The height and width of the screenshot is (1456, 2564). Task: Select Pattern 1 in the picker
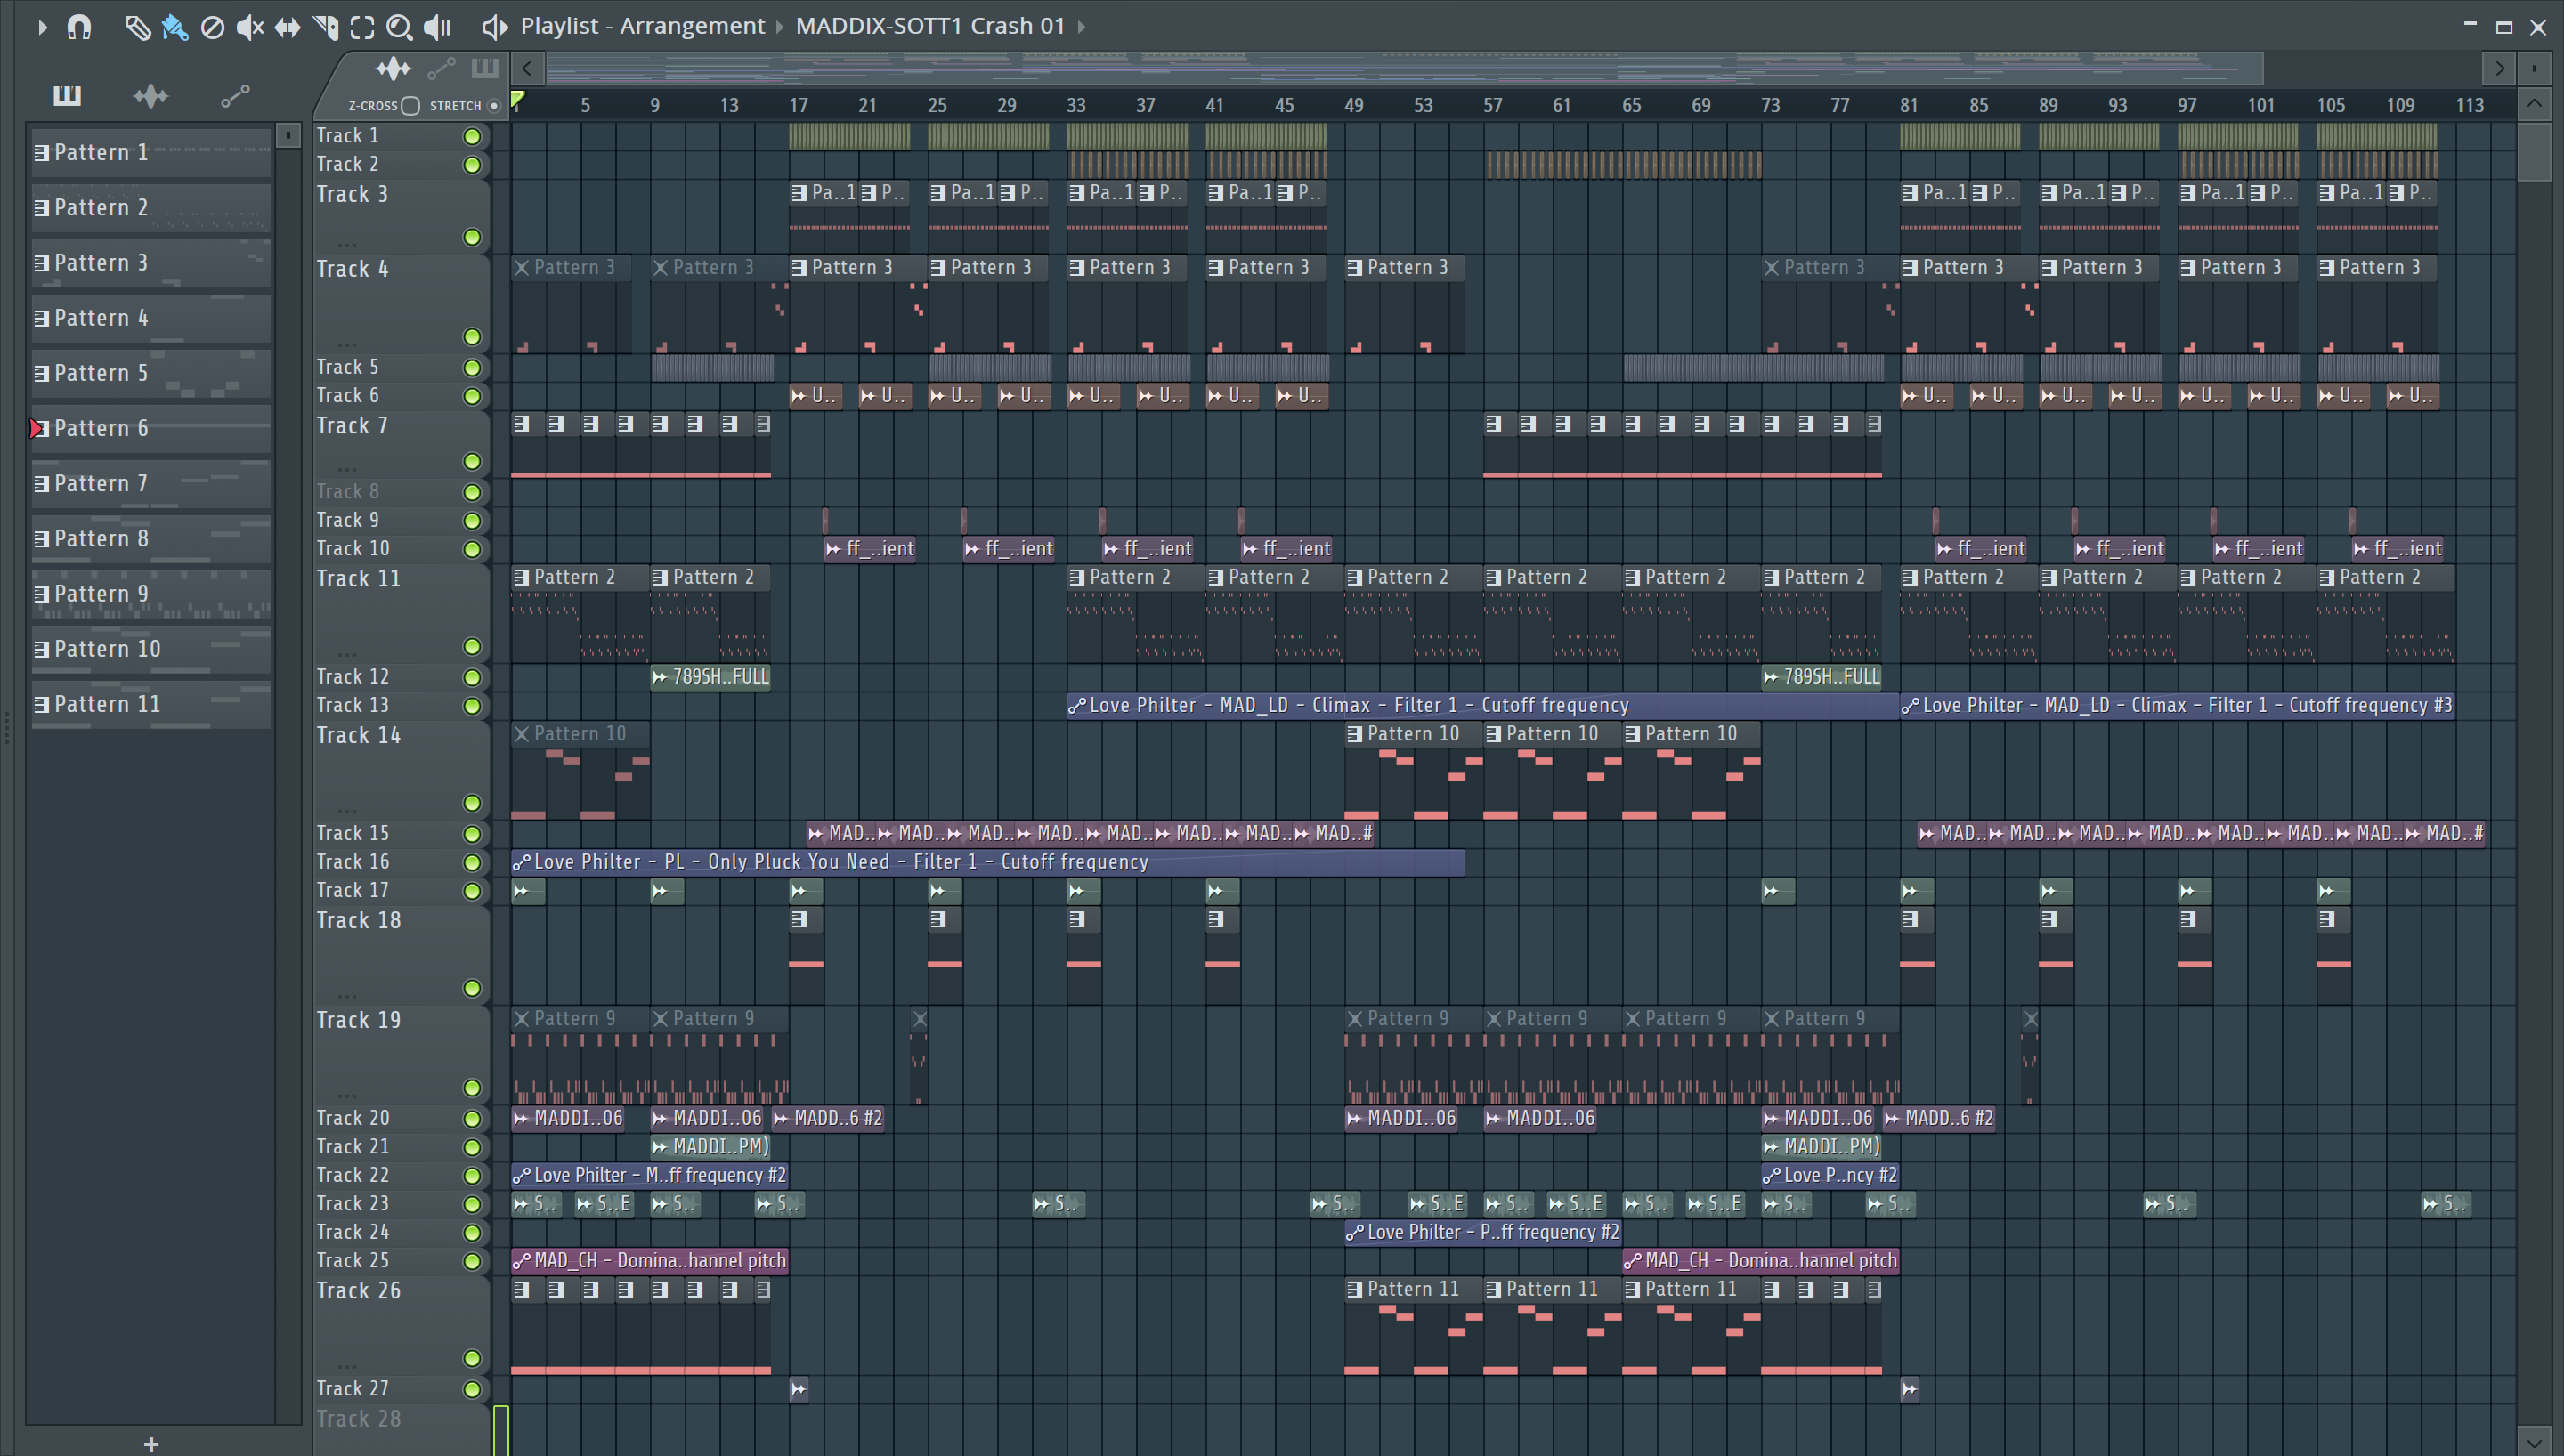[151, 153]
